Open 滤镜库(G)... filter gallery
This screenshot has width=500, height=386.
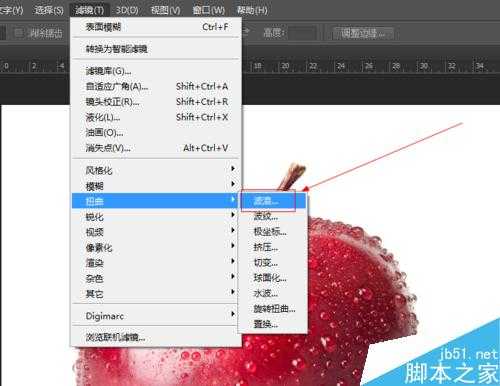pos(156,71)
